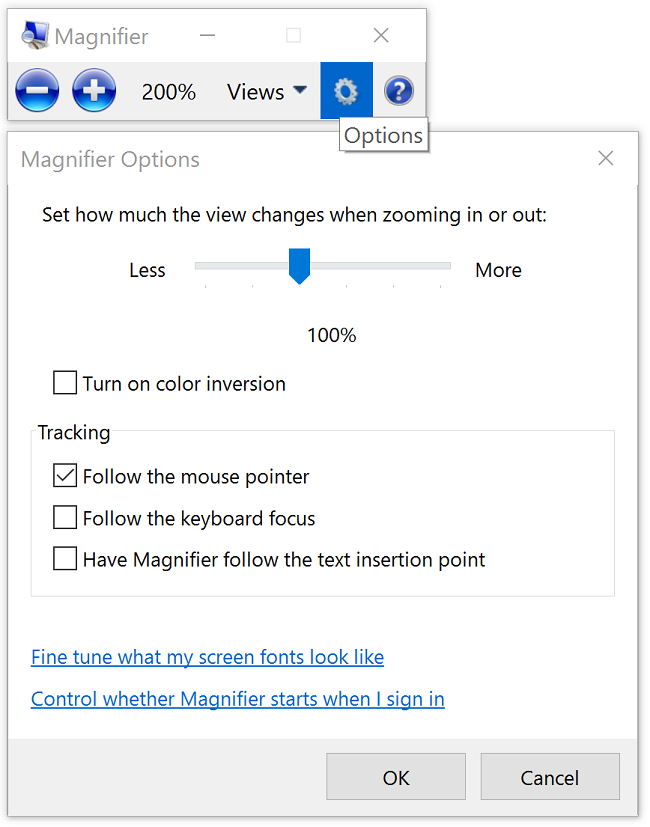The width and height of the screenshot is (650, 827).
Task: Click the Help question mark icon
Action: point(398,90)
